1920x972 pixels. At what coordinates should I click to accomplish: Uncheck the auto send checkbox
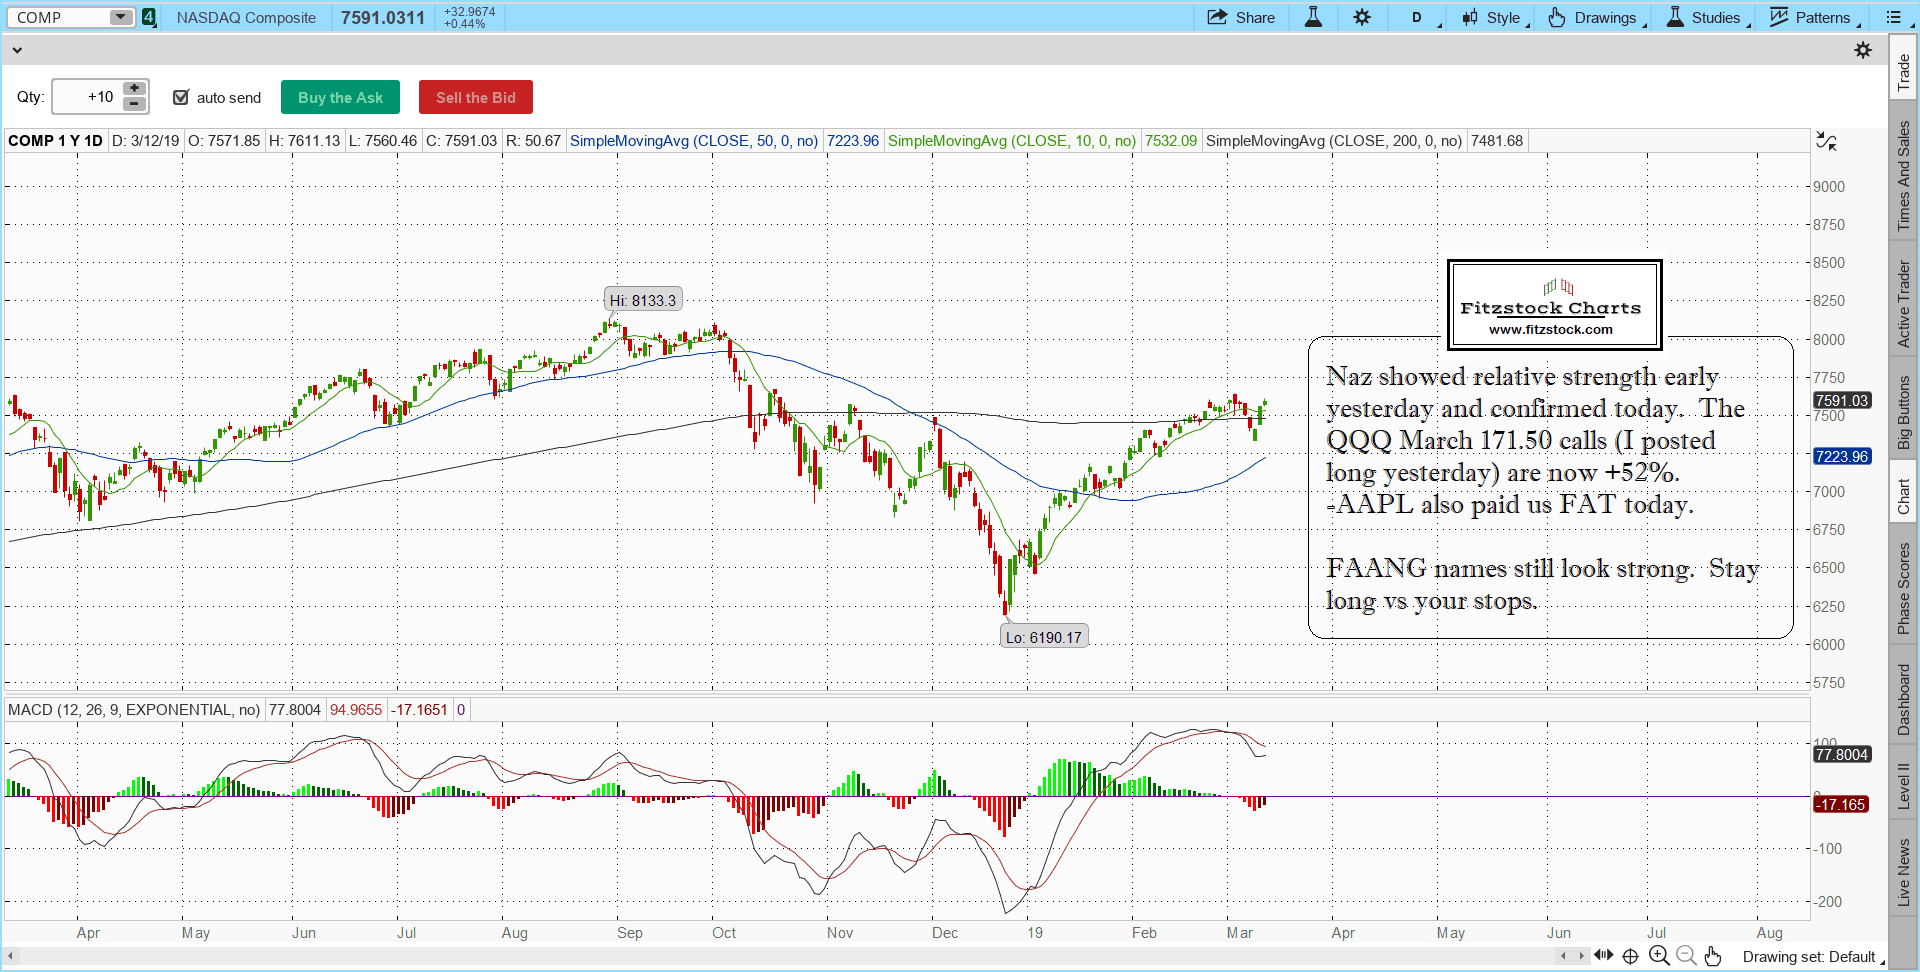pyautogui.click(x=181, y=97)
